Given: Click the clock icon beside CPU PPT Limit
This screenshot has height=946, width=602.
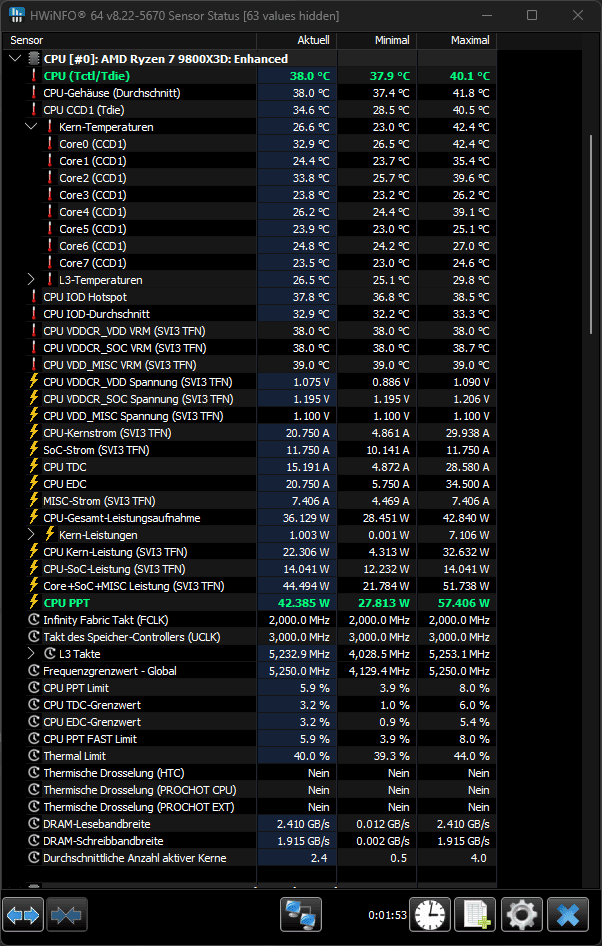Looking at the screenshot, I should [34, 688].
